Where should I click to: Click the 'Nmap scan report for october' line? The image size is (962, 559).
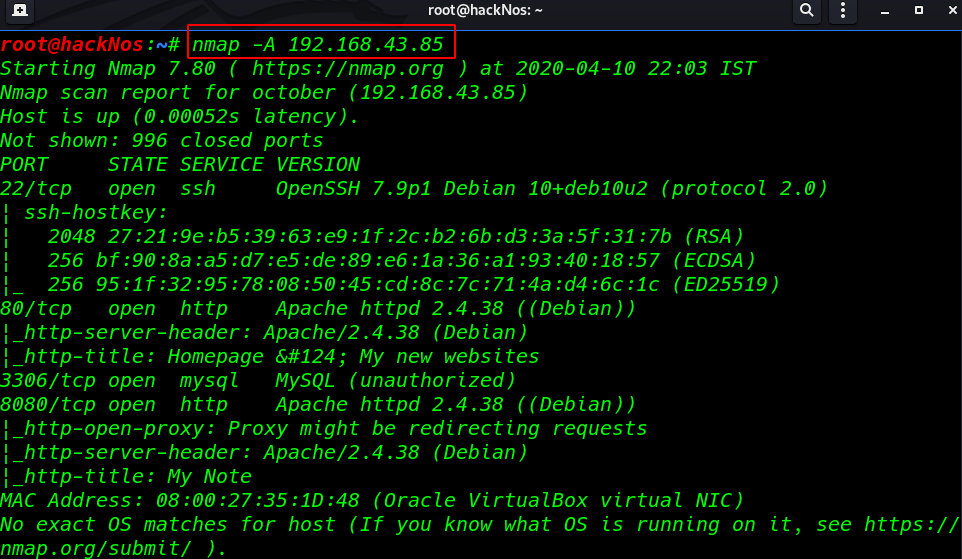tap(264, 92)
